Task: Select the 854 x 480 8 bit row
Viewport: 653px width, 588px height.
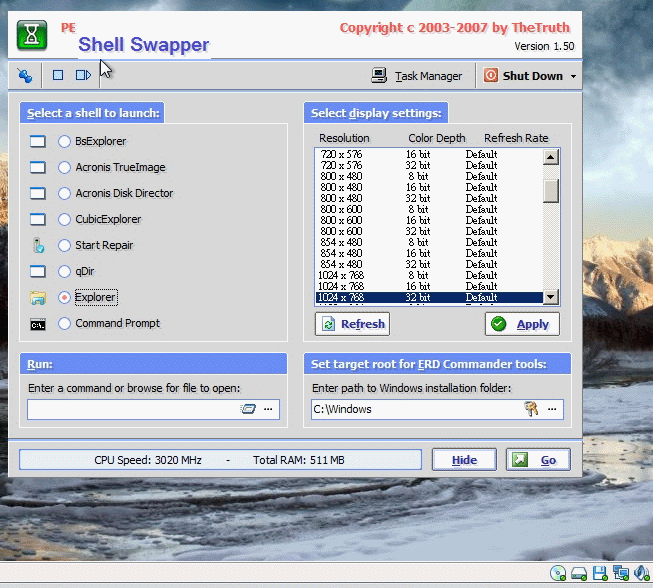Action: pos(429,242)
